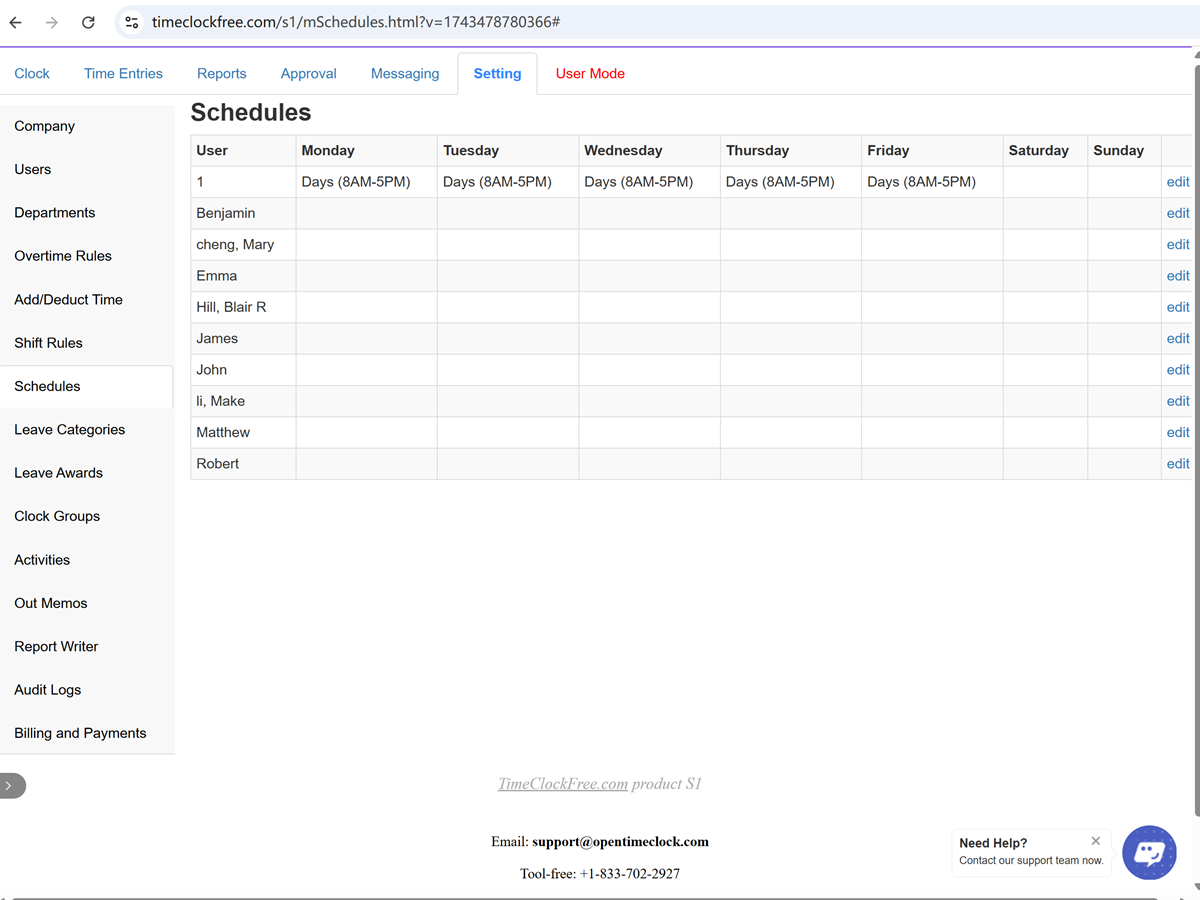Image resolution: width=1200 pixels, height=900 pixels.
Task: Click the Thursday Days (8AM-5PM) cell
Action: pyautogui.click(x=791, y=182)
